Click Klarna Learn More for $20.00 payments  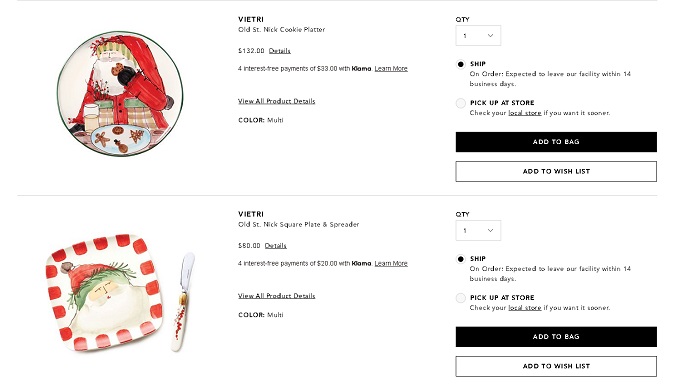[391, 264]
